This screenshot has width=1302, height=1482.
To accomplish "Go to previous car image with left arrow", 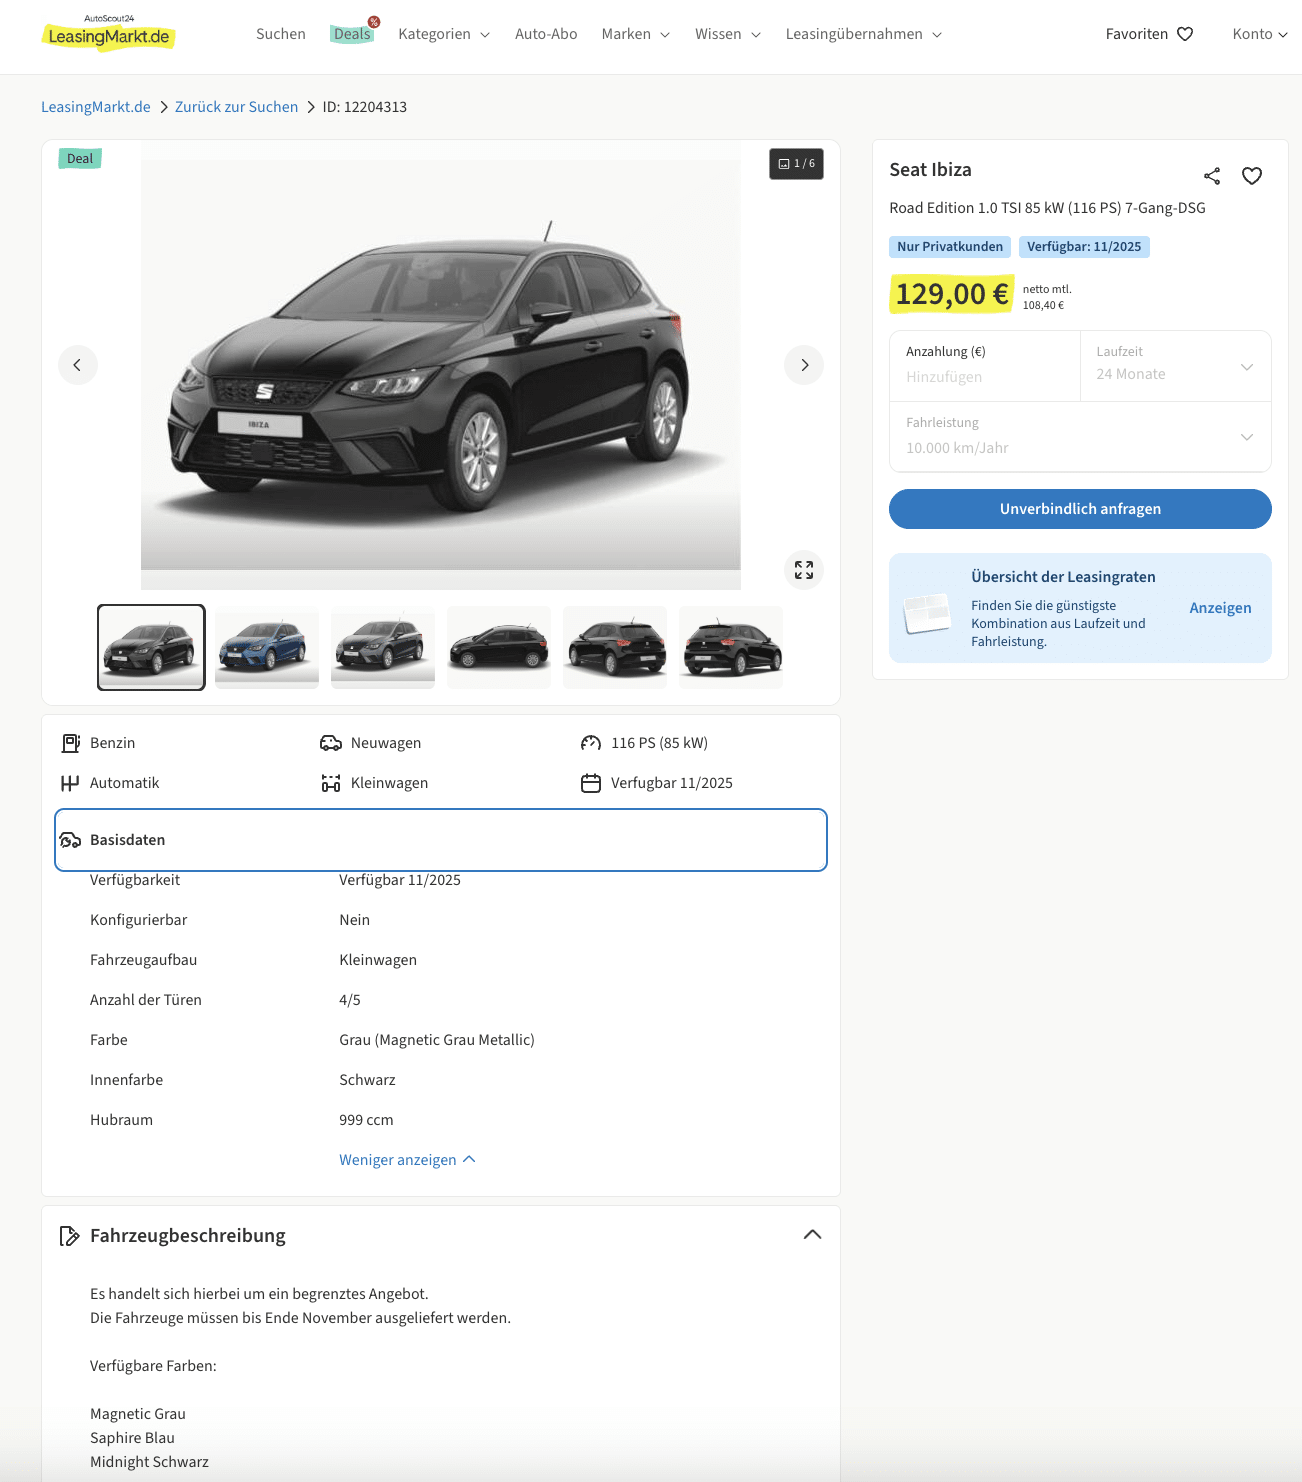I will point(78,365).
